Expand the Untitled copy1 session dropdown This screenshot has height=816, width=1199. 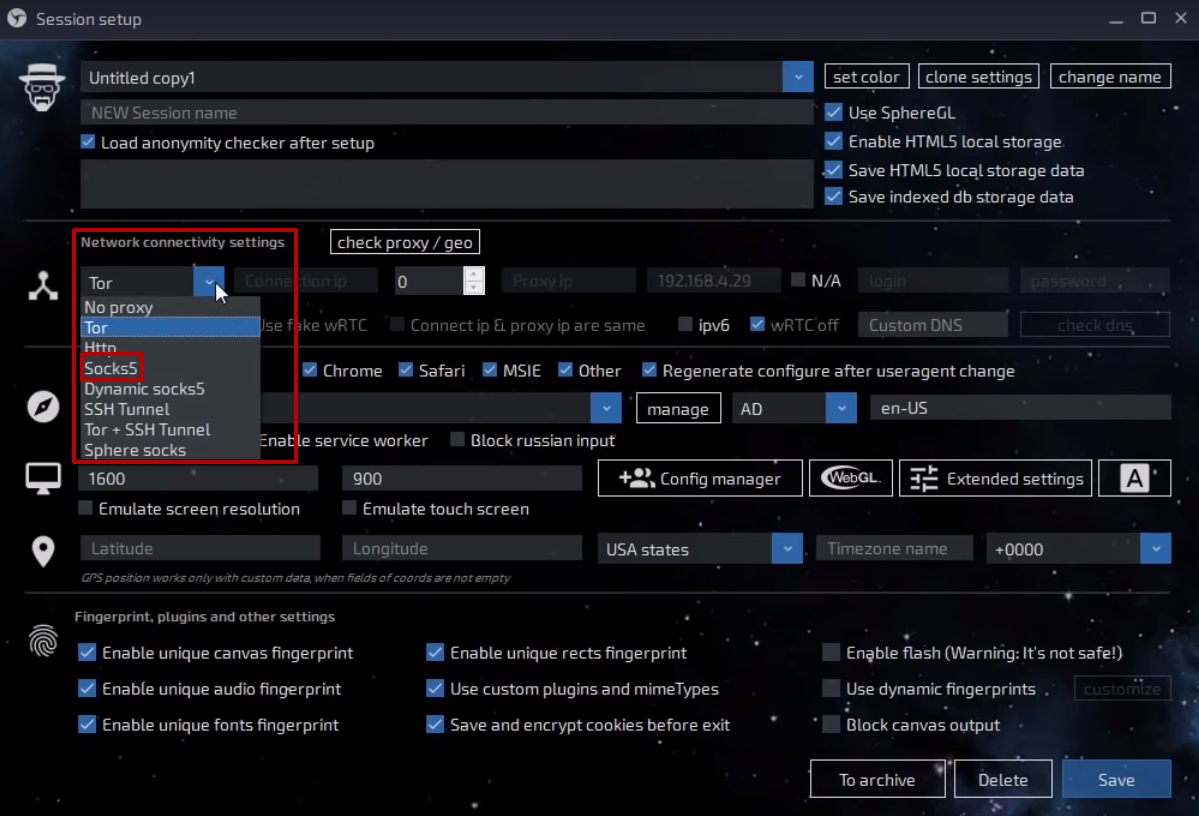797,78
